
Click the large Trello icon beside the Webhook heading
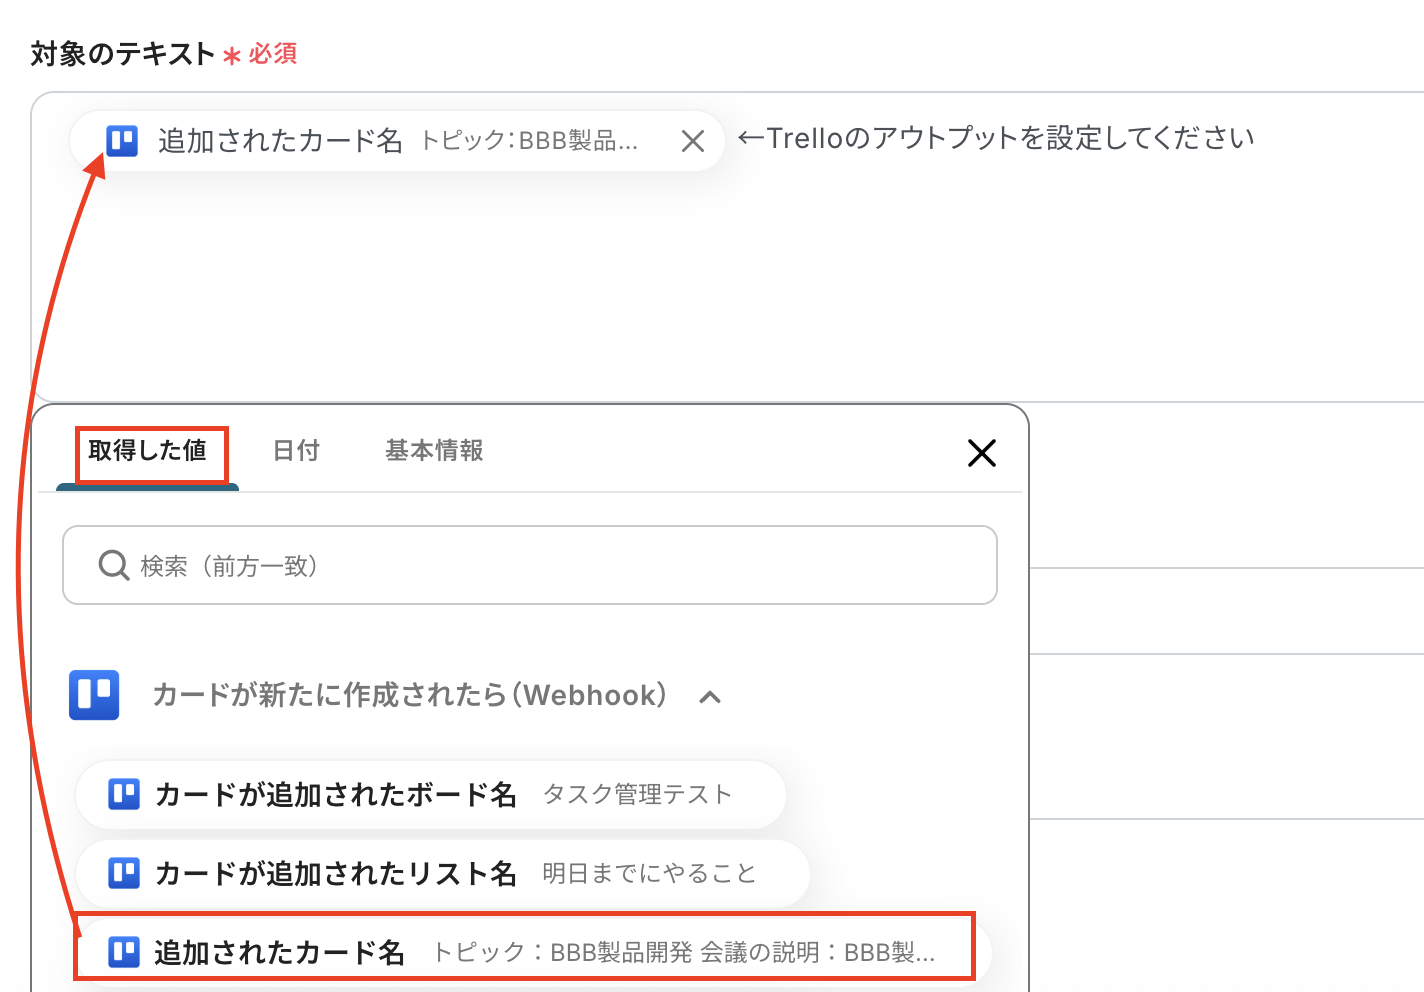coord(94,695)
